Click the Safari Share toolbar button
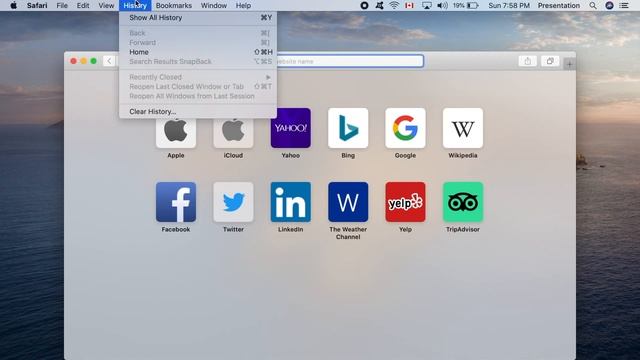Viewport: 640px width, 360px height. tap(527, 61)
